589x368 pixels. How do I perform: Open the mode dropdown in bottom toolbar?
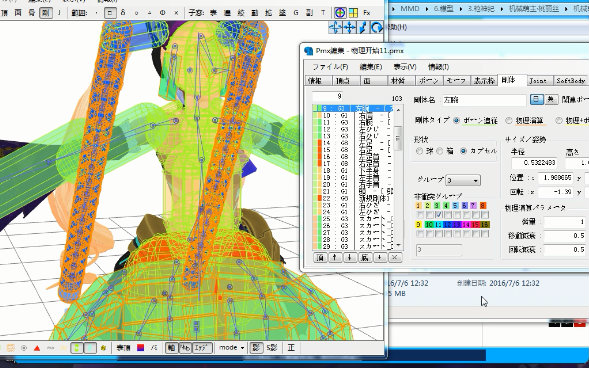coord(231,348)
